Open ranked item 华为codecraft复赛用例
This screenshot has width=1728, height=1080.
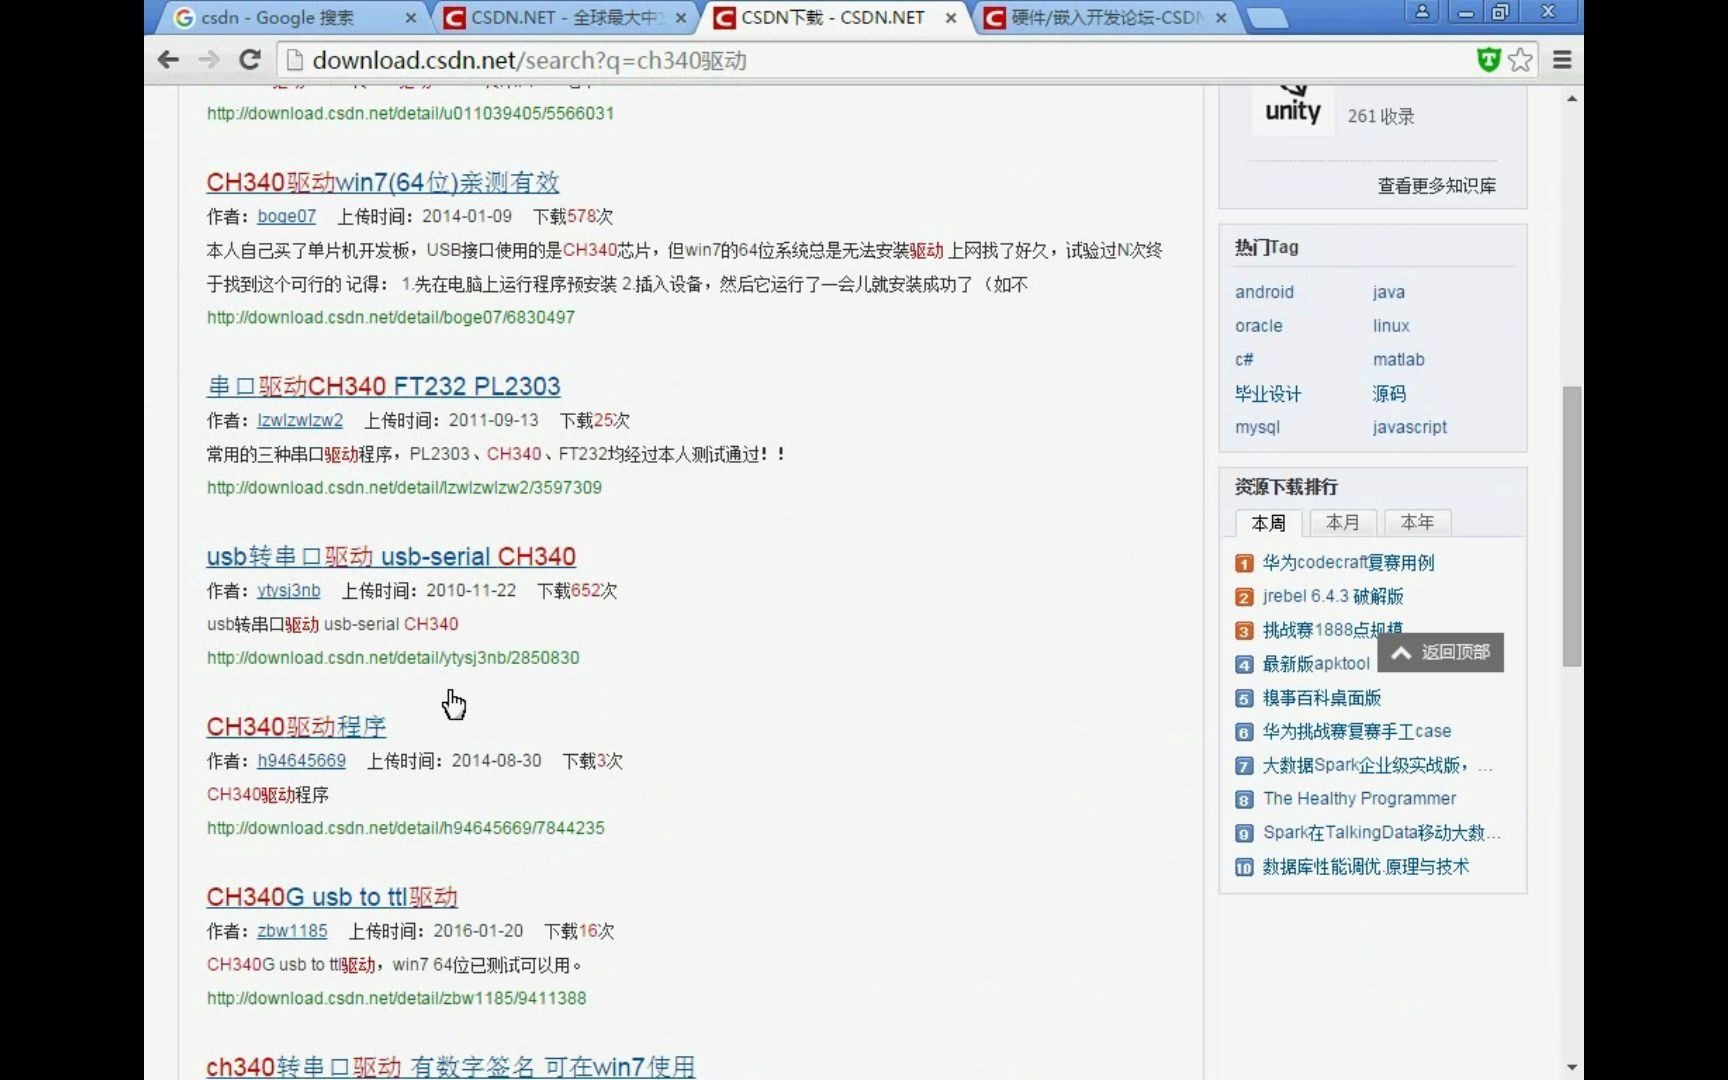[x=1348, y=562]
